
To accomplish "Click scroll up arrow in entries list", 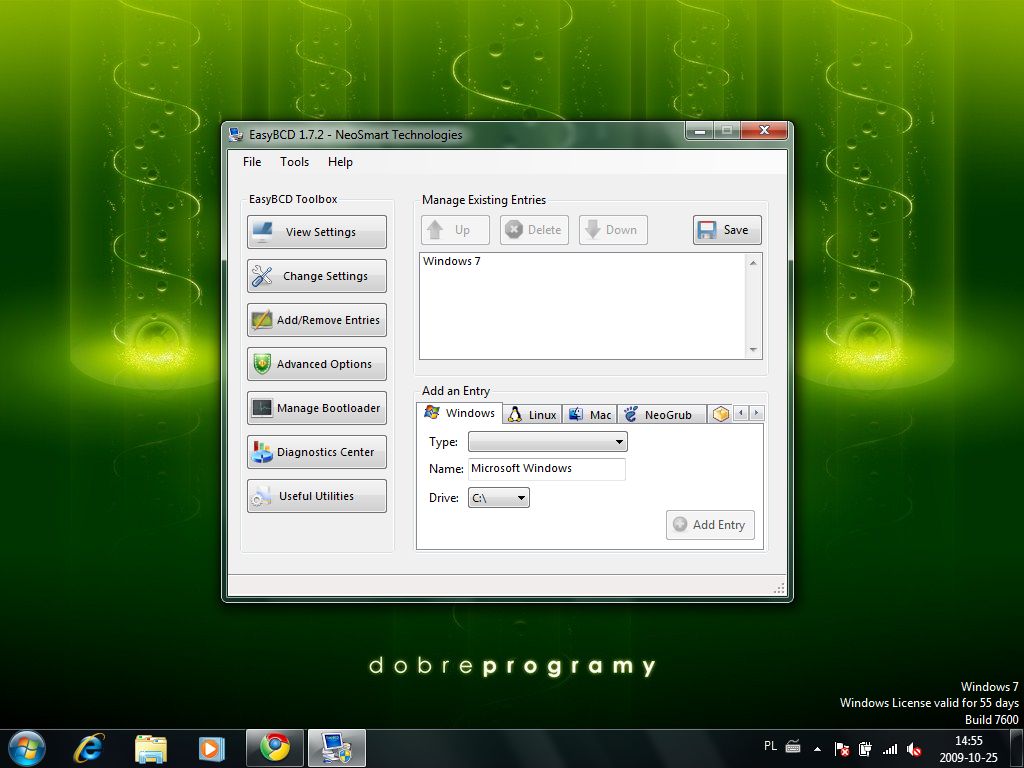I will 753,263.
